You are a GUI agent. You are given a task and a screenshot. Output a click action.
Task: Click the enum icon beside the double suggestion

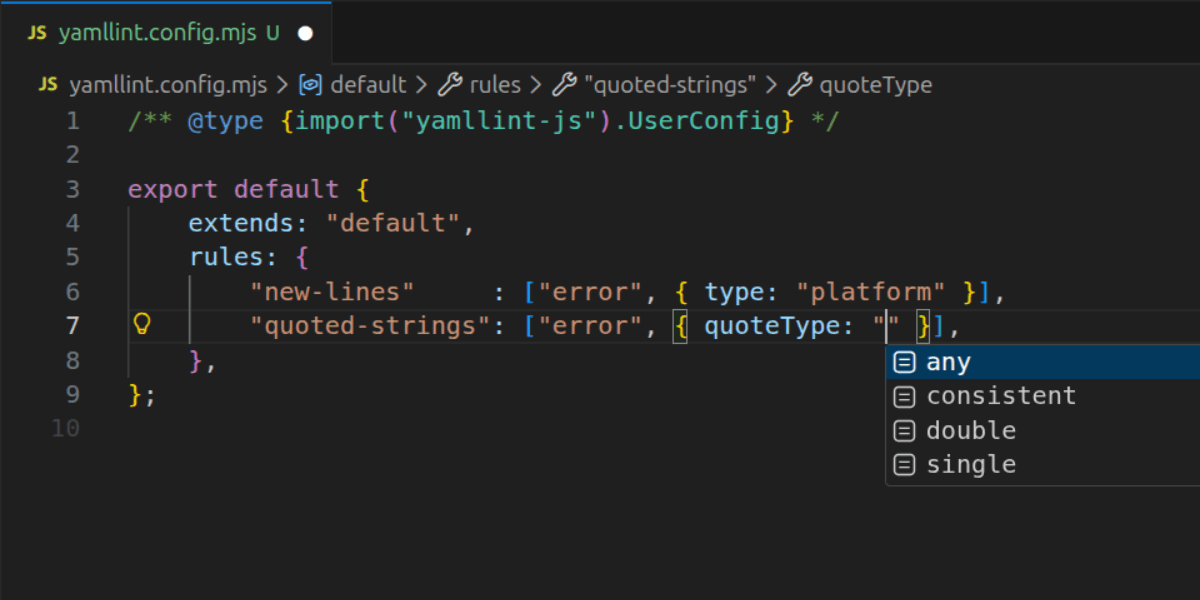coord(903,430)
